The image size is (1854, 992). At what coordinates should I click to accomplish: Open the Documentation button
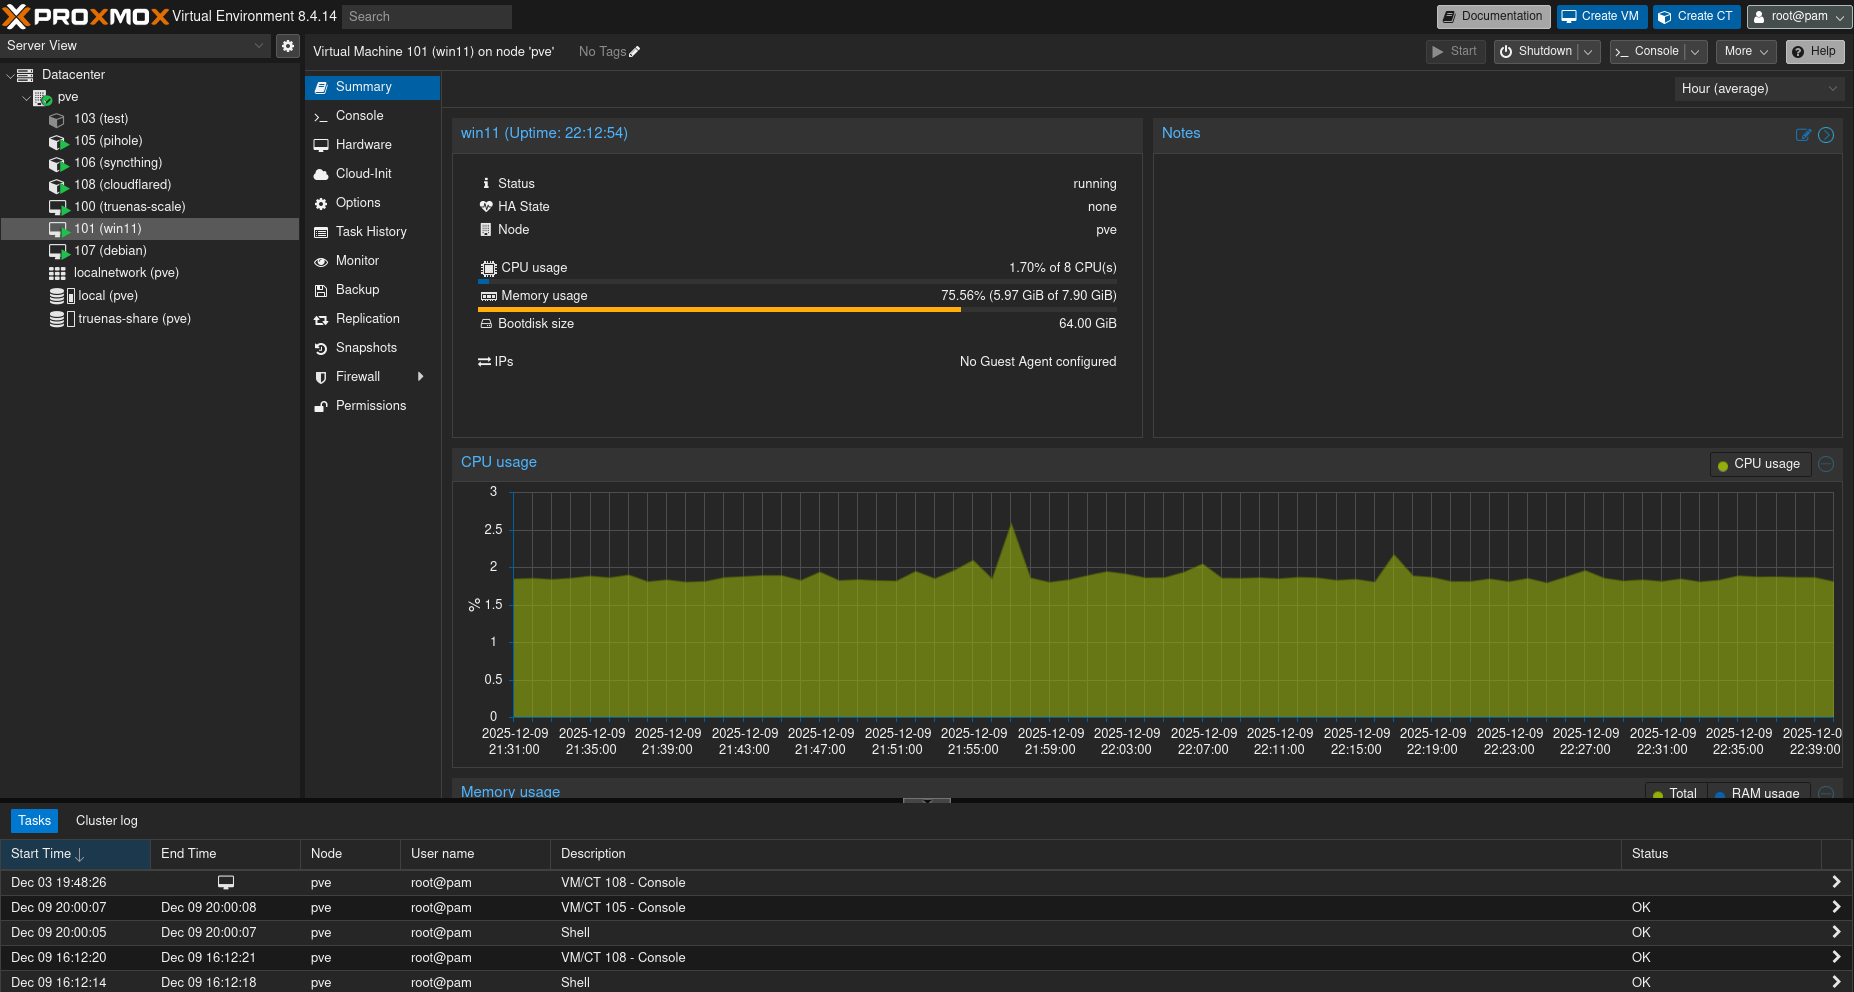click(1493, 17)
